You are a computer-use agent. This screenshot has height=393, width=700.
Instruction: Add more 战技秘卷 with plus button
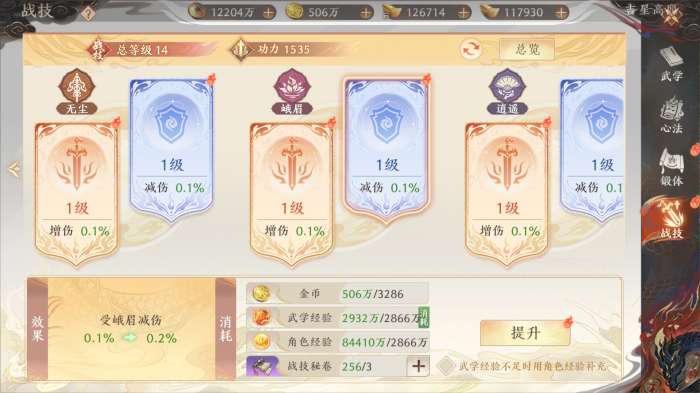pyautogui.click(x=418, y=366)
